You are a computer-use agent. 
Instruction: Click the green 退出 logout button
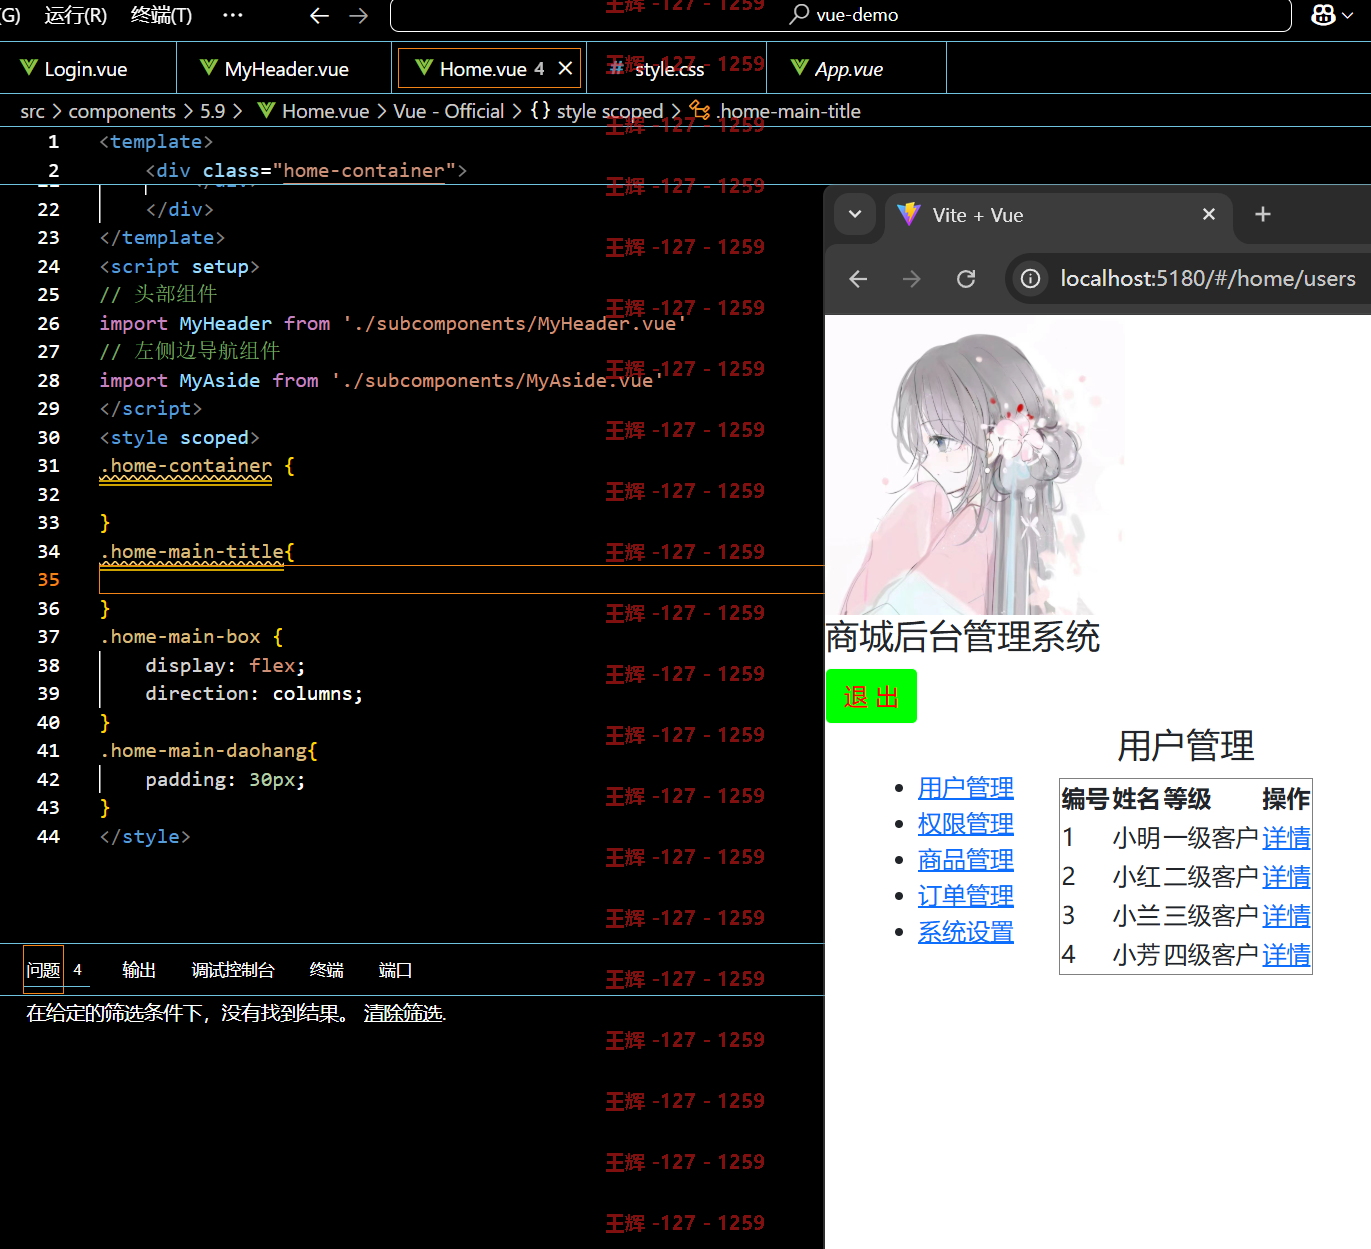pos(871,696)
